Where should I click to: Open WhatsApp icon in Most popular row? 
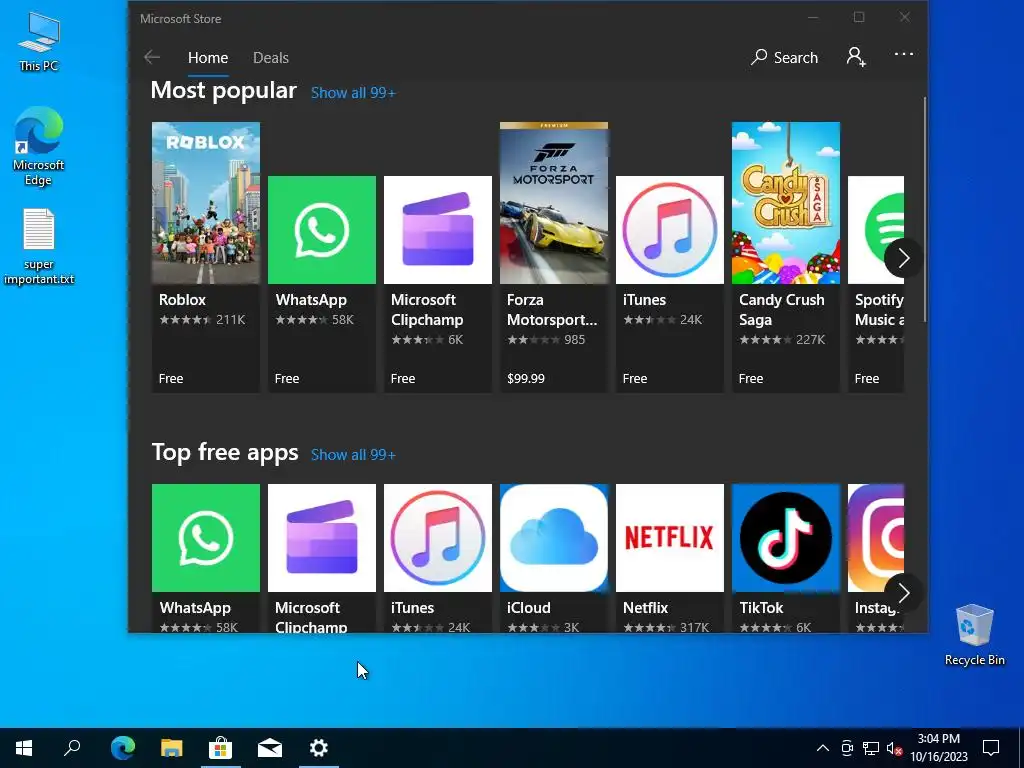click(x=322, y=230)
